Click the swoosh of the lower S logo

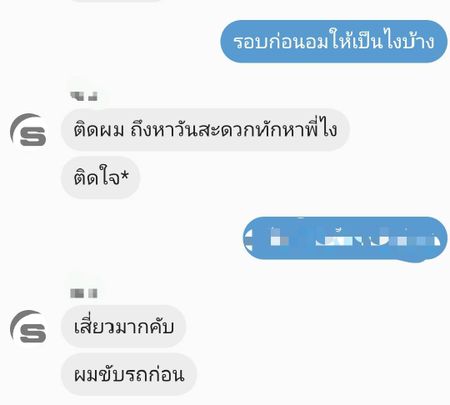point(23,322)
